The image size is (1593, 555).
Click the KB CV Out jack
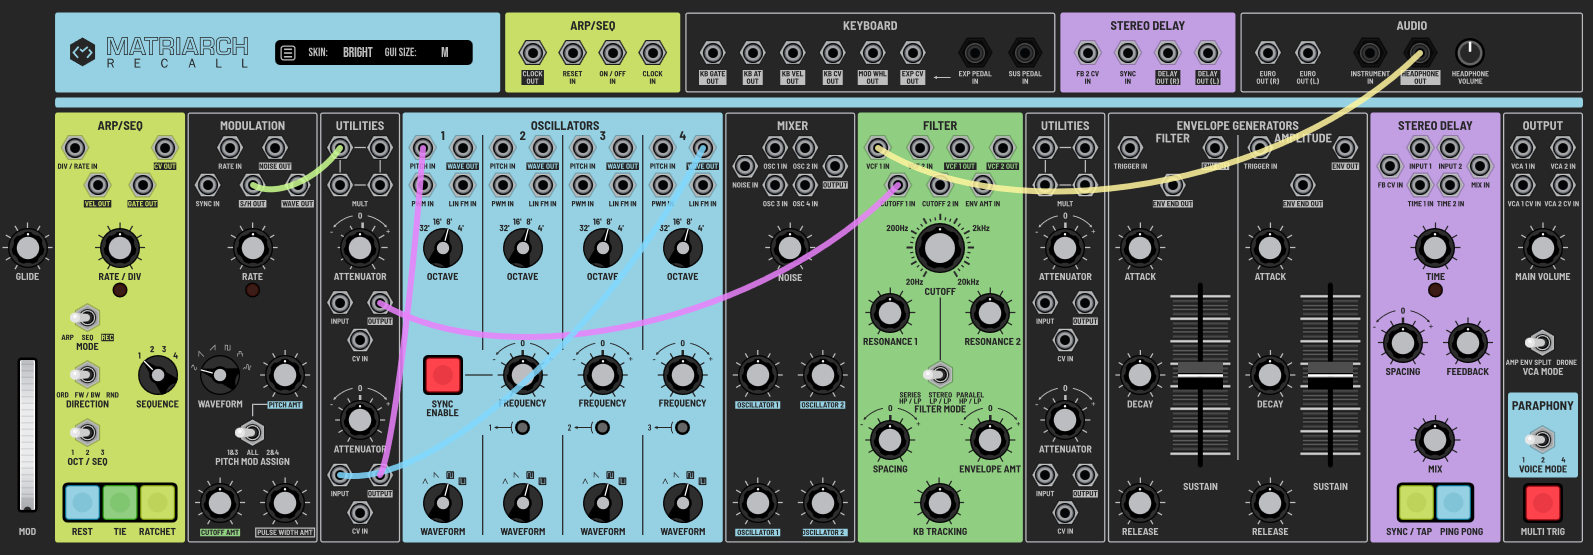(x=832, y=52)
